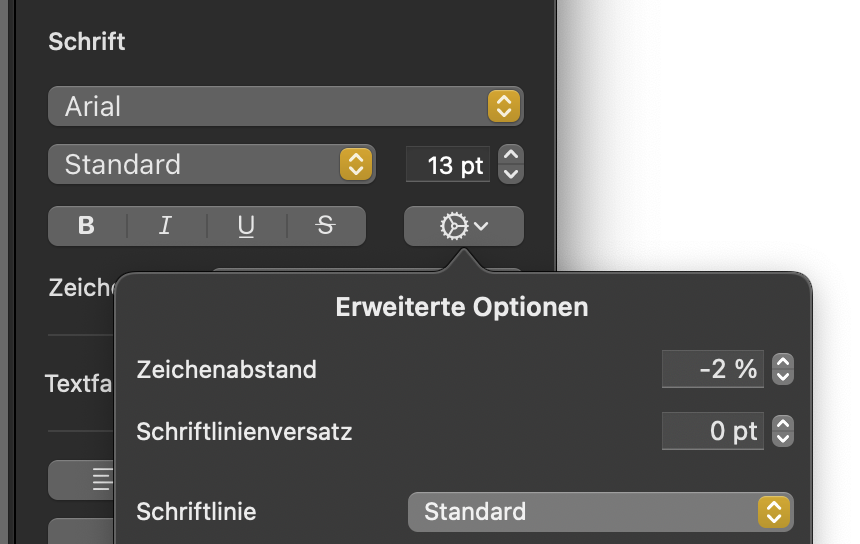Click the 13 pt font size field

tap(448, 165)
